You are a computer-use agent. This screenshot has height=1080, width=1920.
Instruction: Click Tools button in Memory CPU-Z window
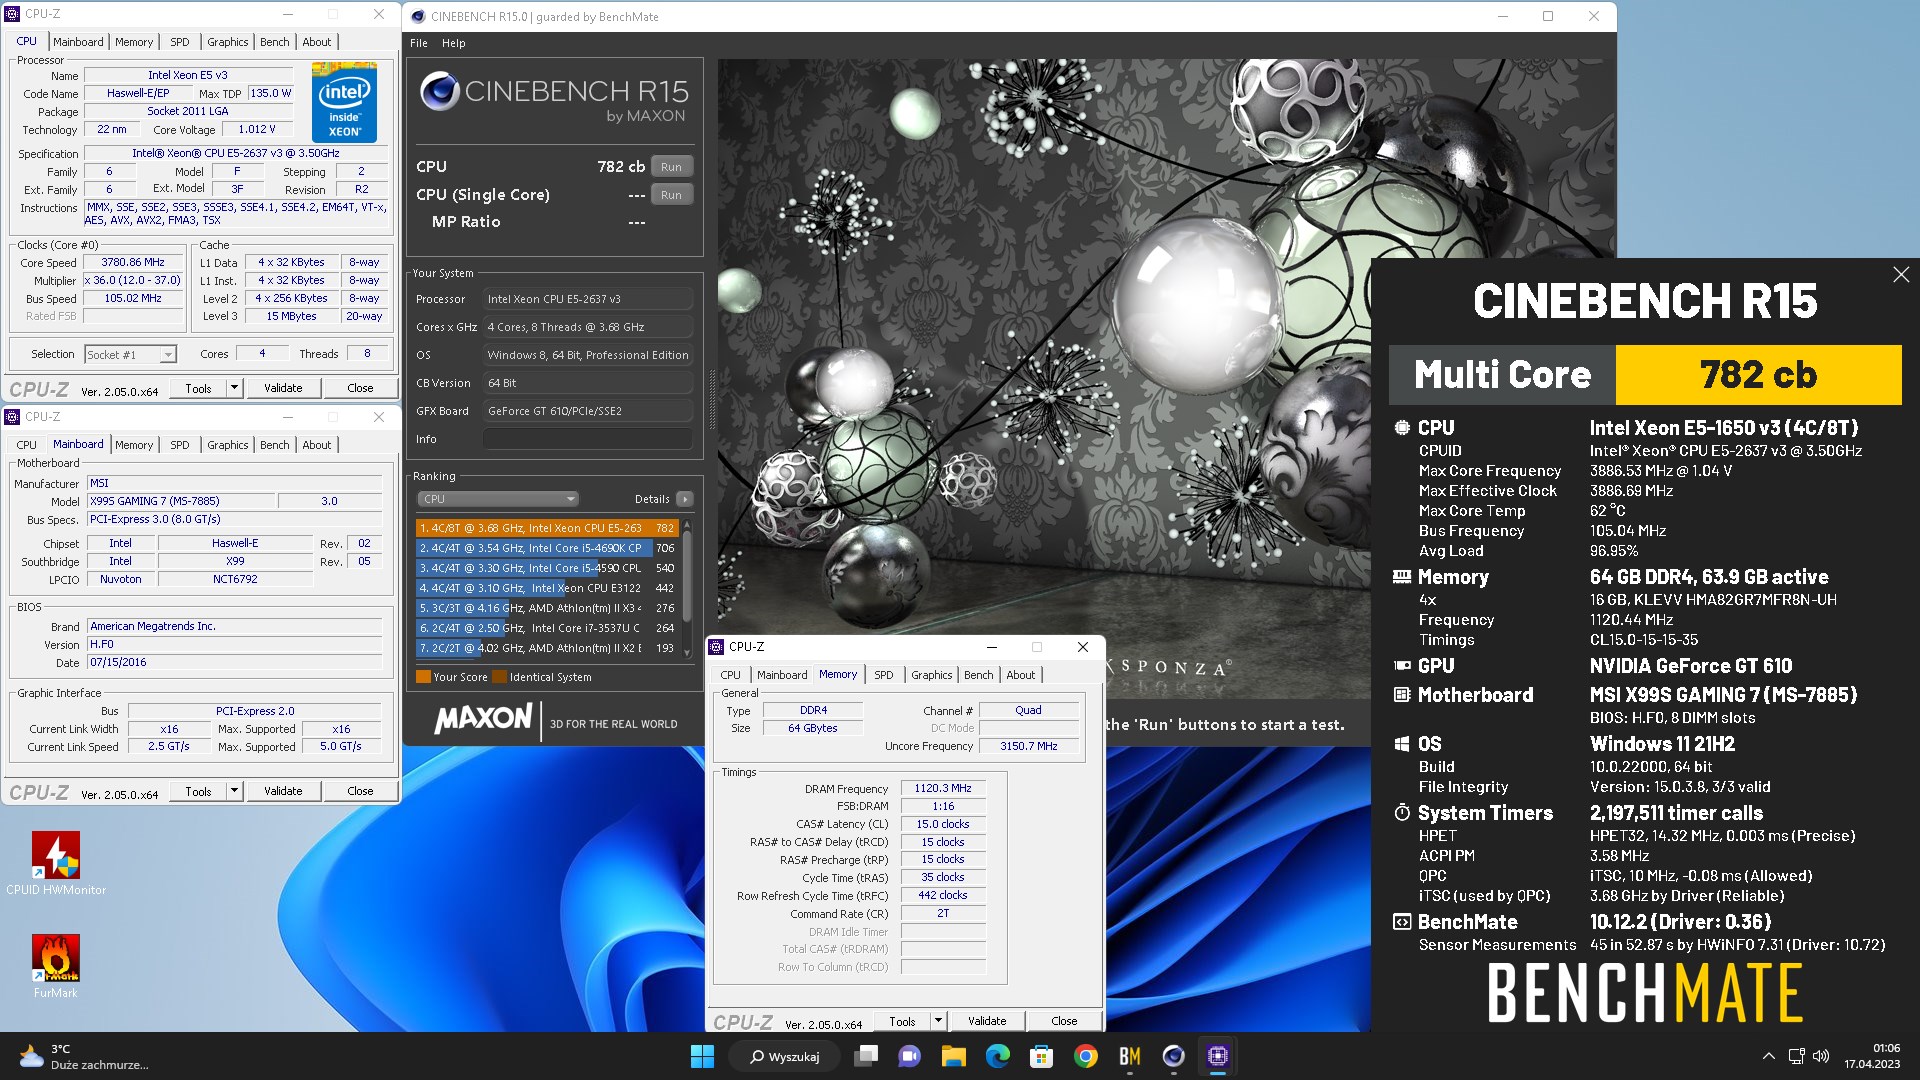tap(902, 1021)
